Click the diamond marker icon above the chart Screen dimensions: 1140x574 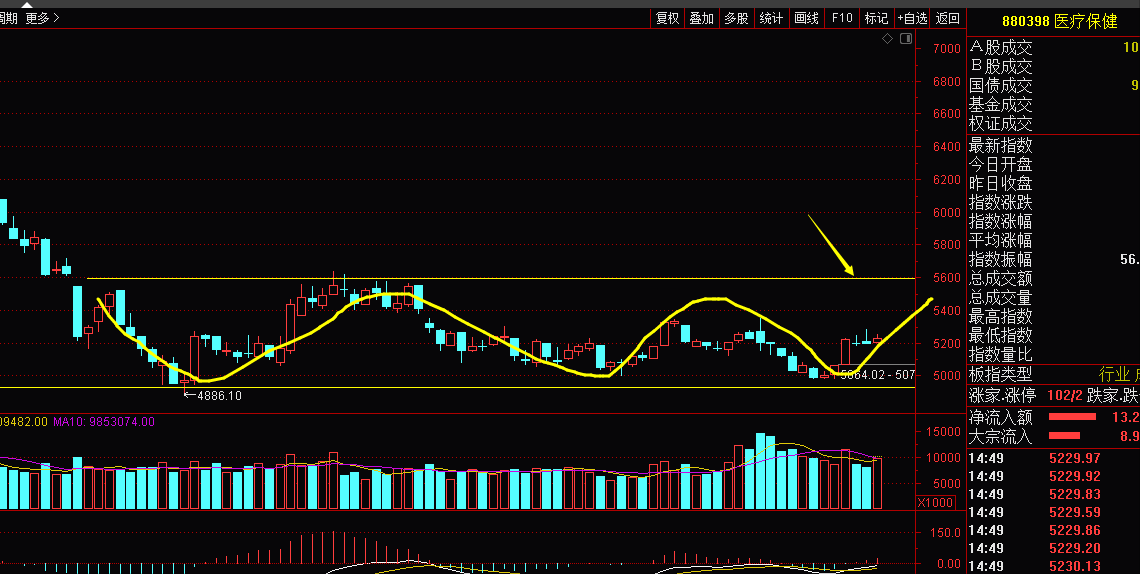[x=887, y=39]
